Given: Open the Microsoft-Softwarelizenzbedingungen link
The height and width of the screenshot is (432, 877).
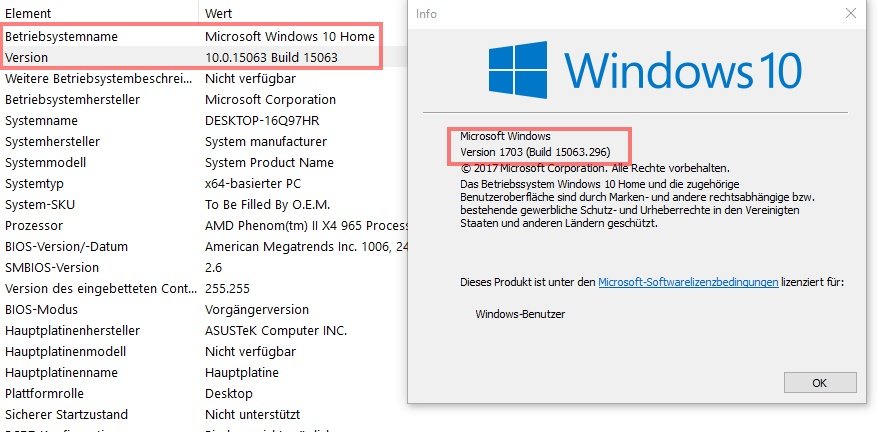Looking at the screenshot, I should (x=688, y=283).
